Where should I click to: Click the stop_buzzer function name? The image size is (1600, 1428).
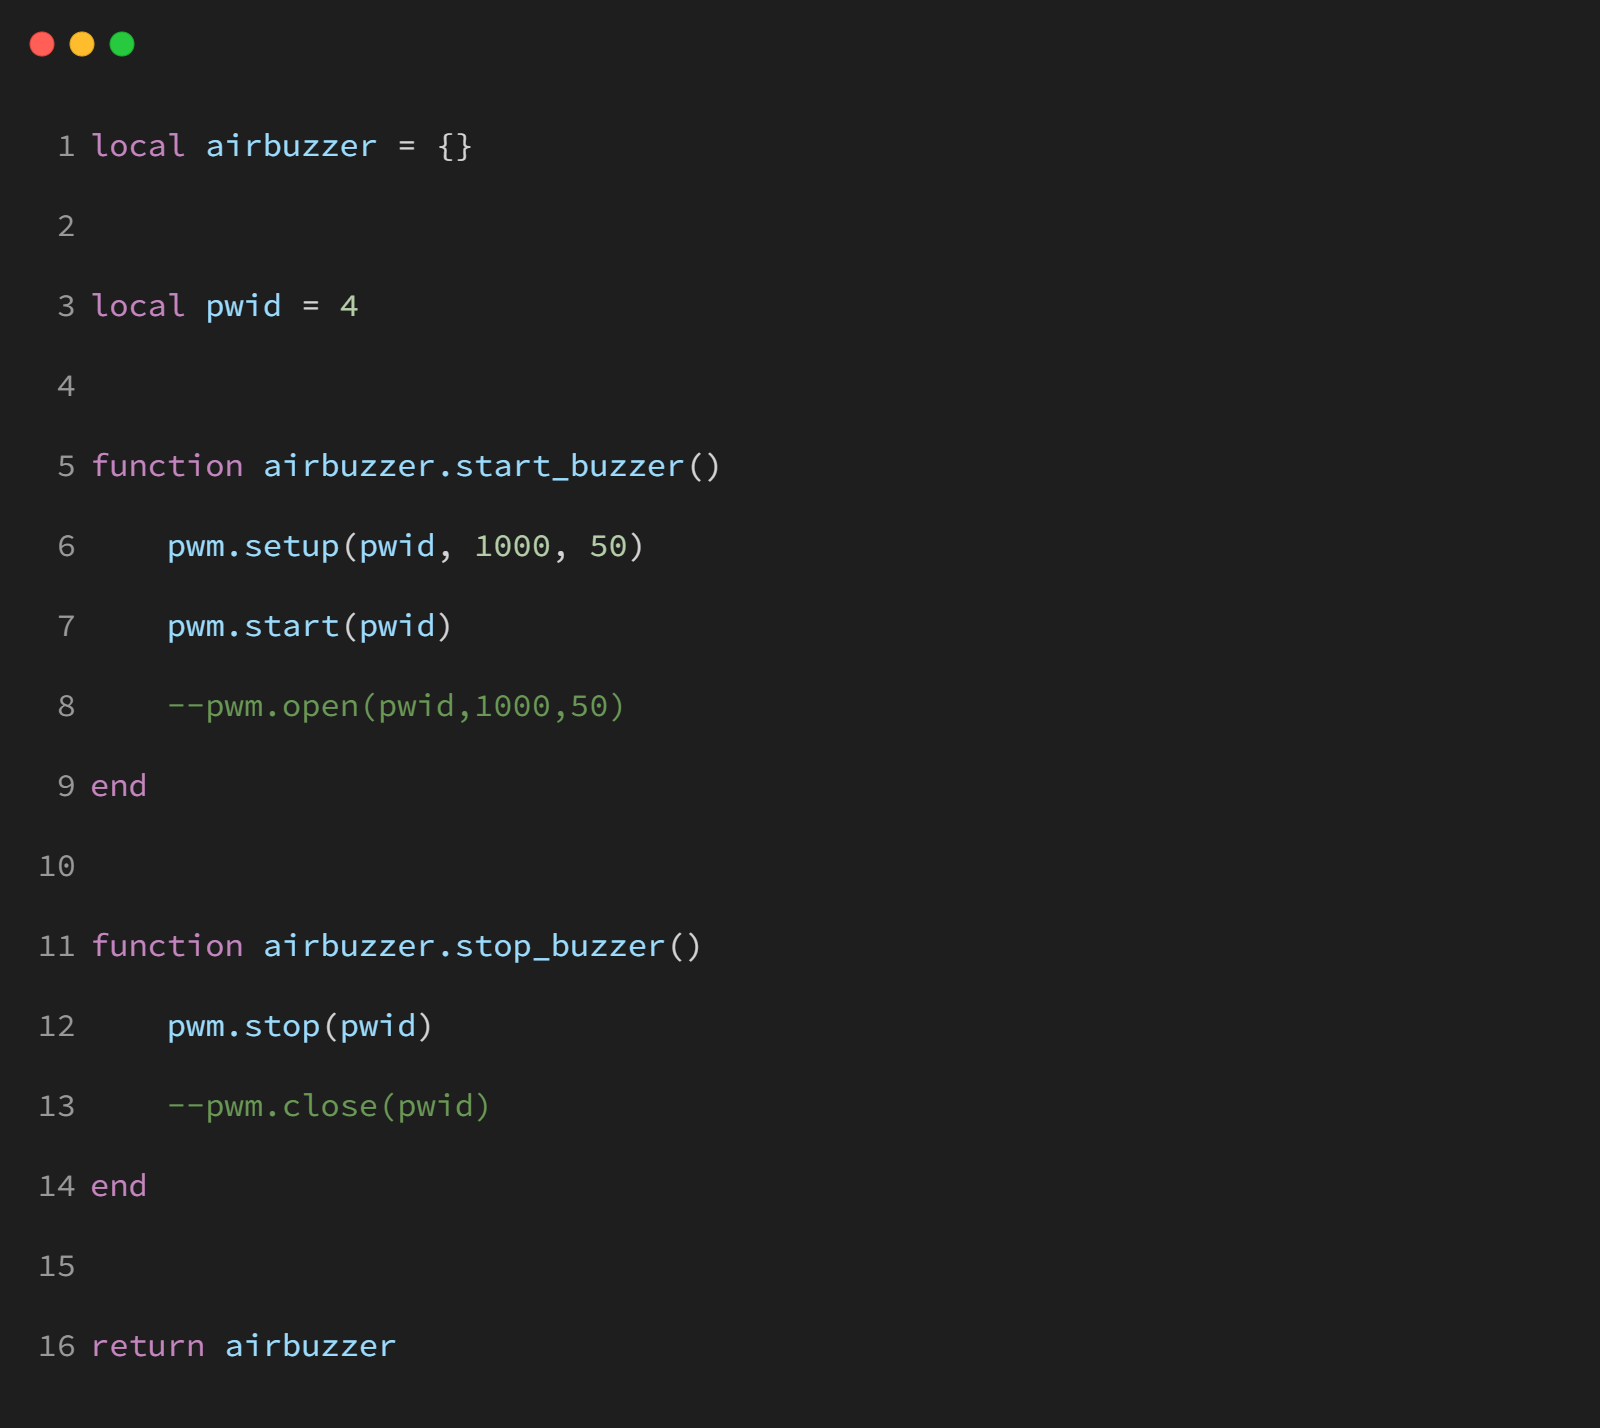pos(560,947)
